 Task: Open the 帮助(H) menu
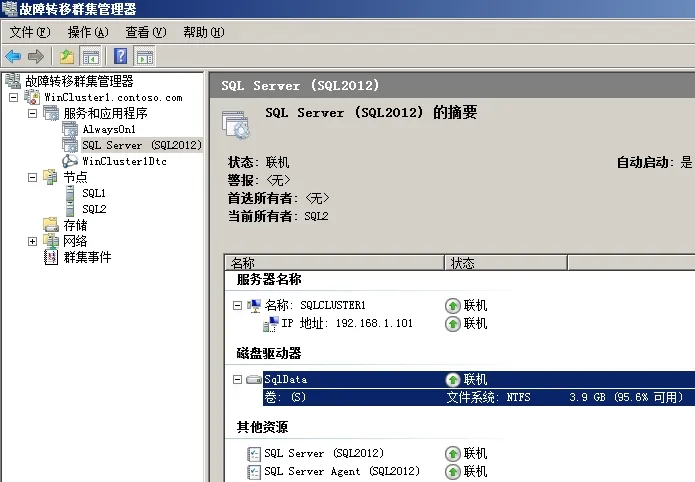[x=204, y=32]
